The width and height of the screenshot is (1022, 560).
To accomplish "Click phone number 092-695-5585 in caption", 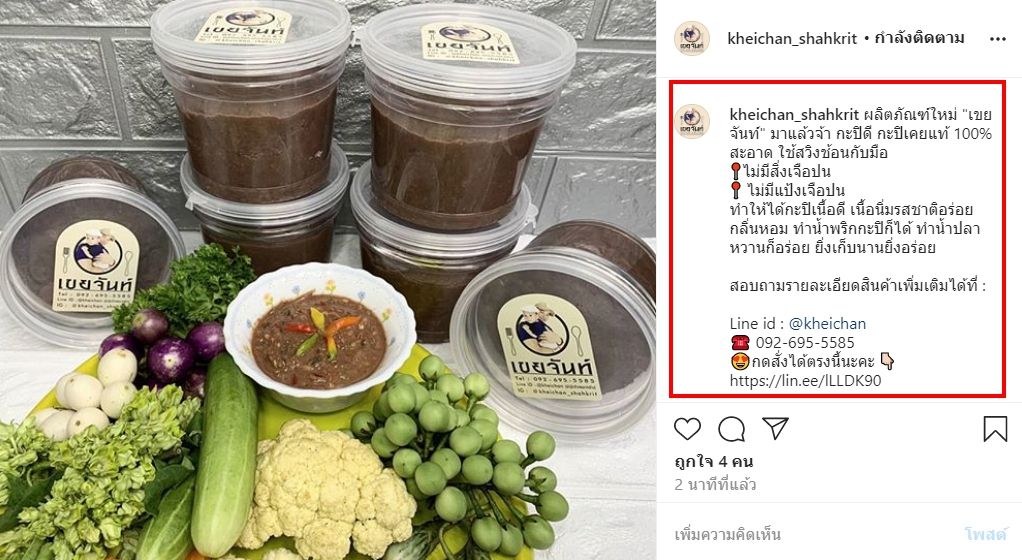I will (805, 342).
